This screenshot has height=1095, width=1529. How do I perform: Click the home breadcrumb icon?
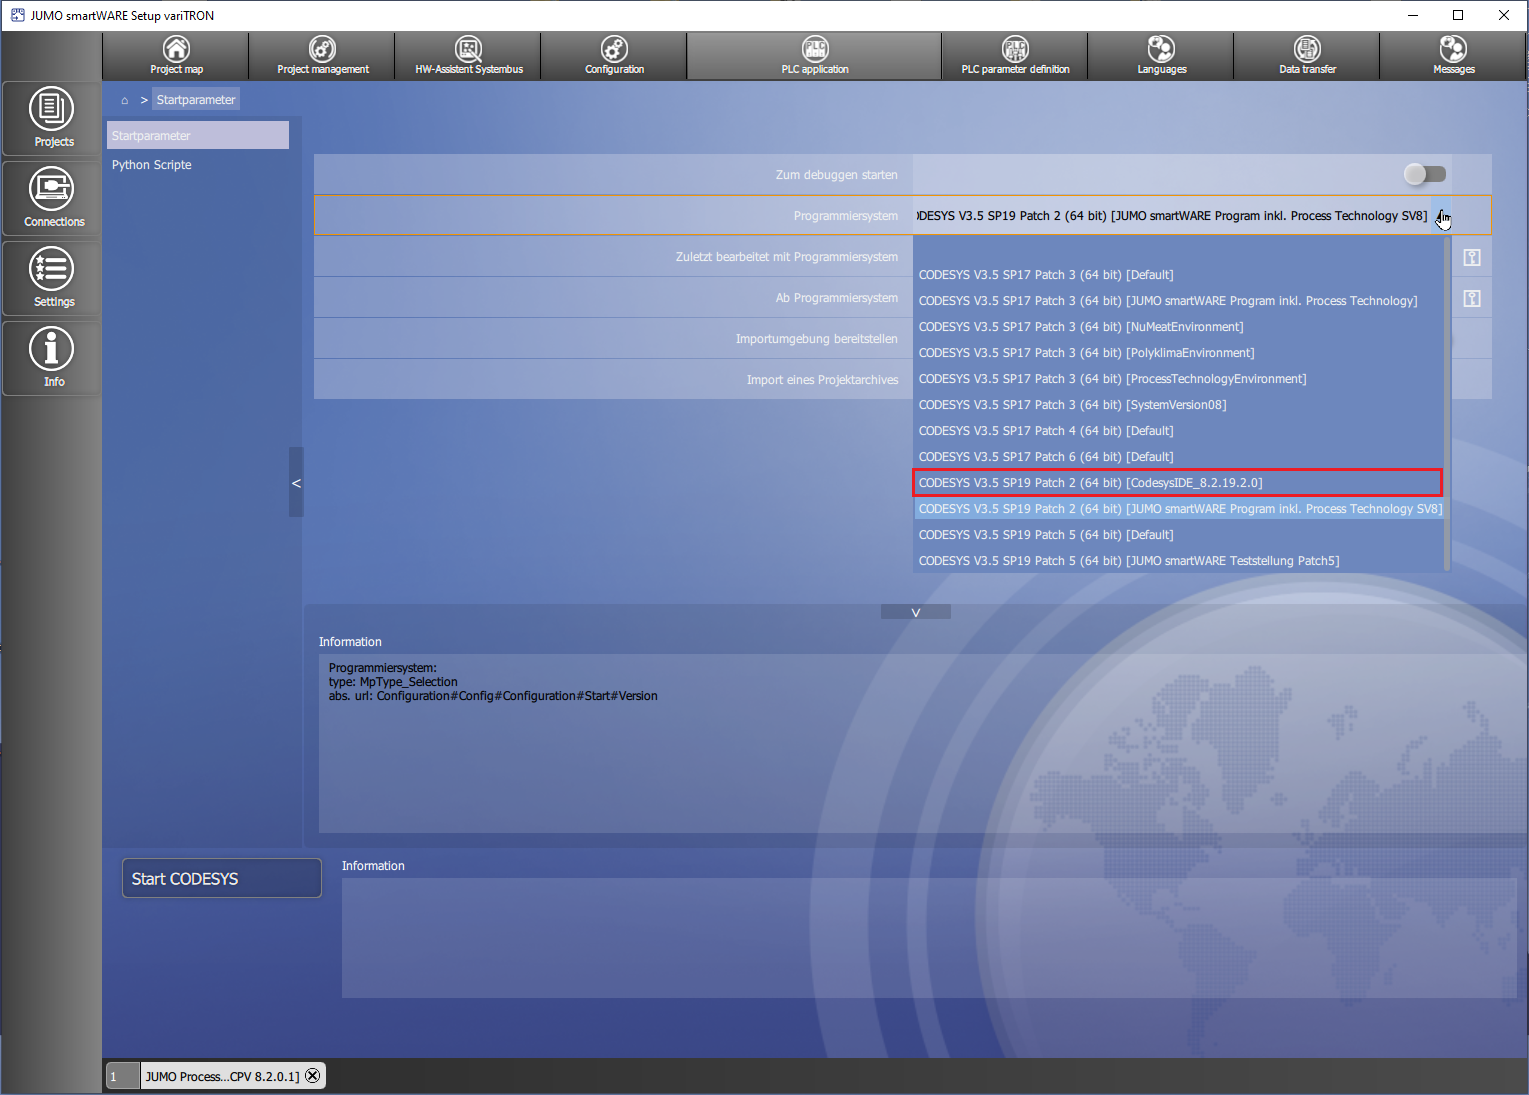pyautogui.click(x=125, y=100)
